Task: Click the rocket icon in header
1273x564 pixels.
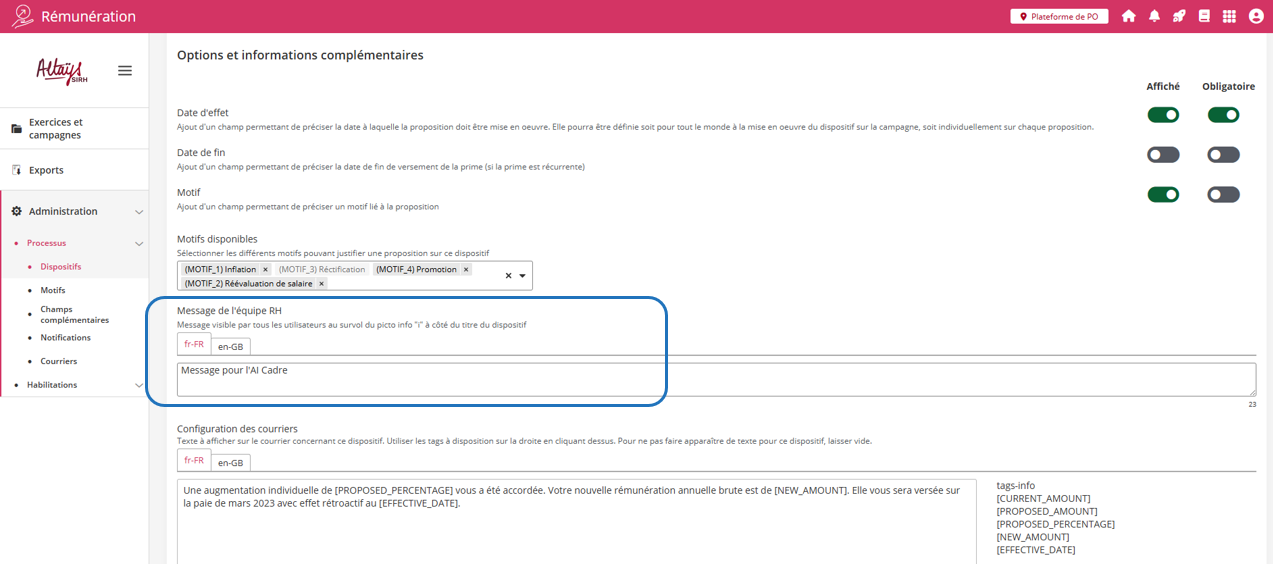Action: tap(1179, 16)
